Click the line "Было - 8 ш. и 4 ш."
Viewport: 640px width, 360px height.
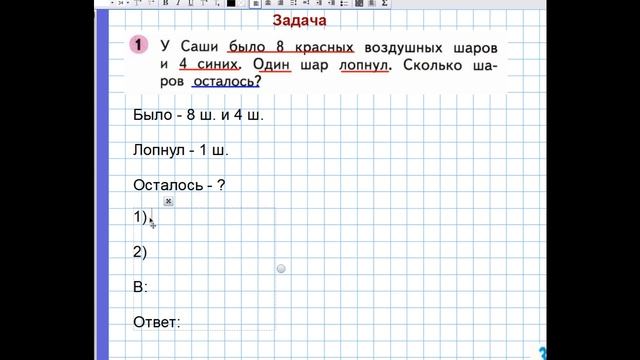tap(198, 115)
